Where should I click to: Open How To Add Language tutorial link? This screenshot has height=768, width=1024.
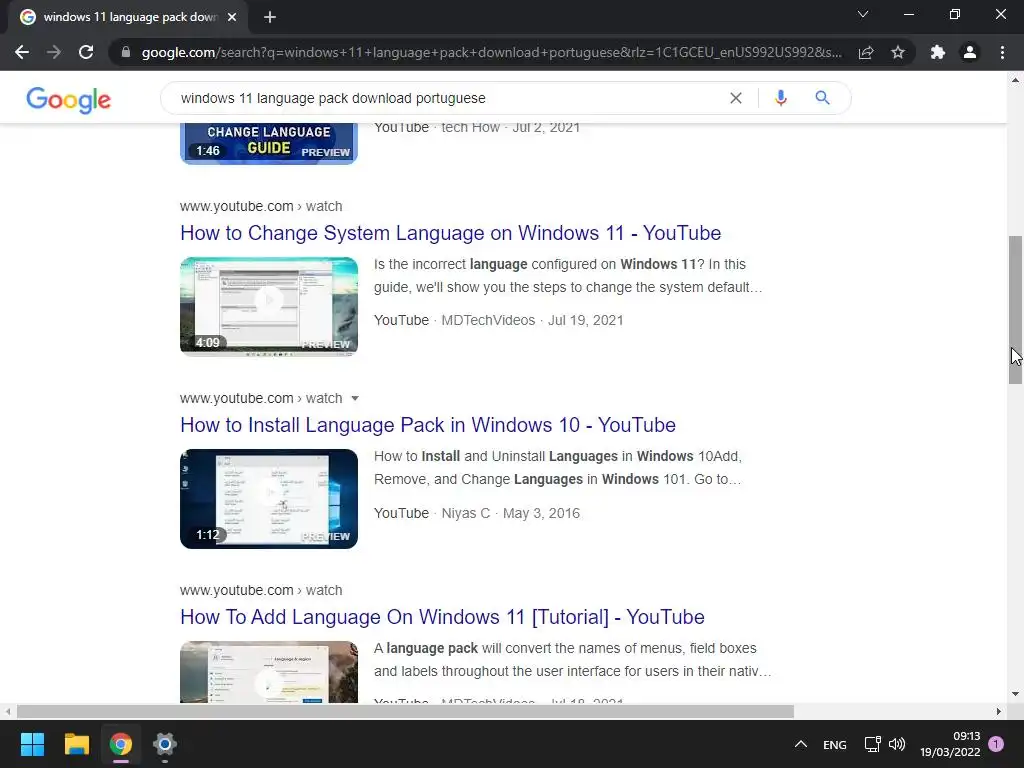point(442,617)
